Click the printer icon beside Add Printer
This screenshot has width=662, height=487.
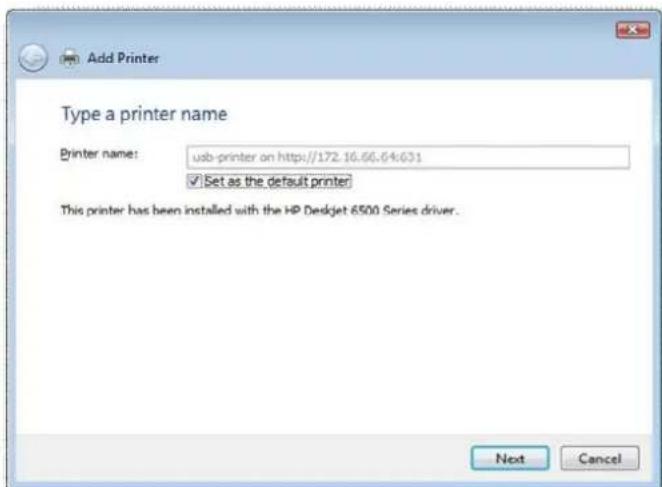click(x=69, y=58)
